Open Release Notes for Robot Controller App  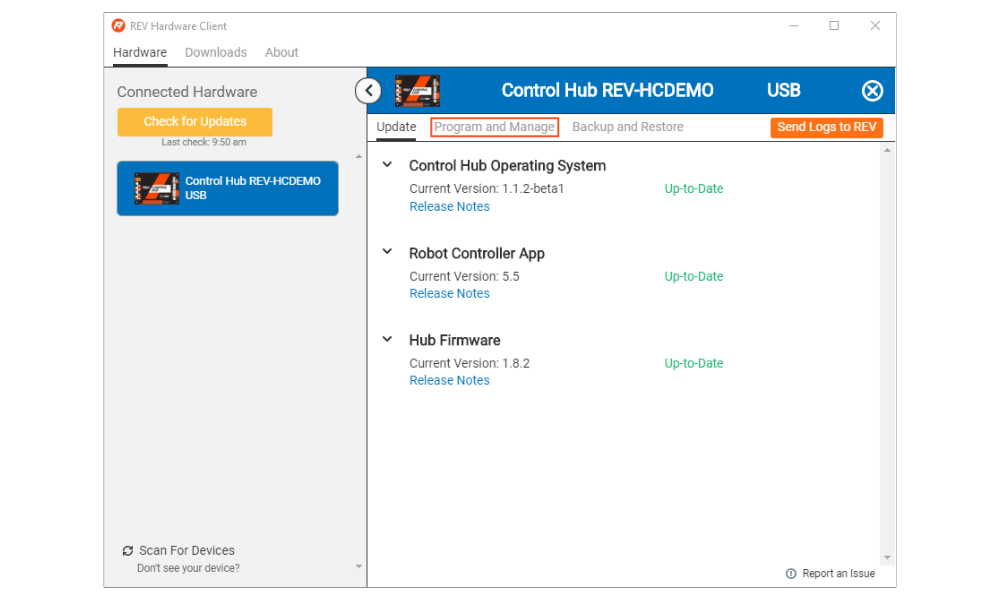tap(449, 294)
